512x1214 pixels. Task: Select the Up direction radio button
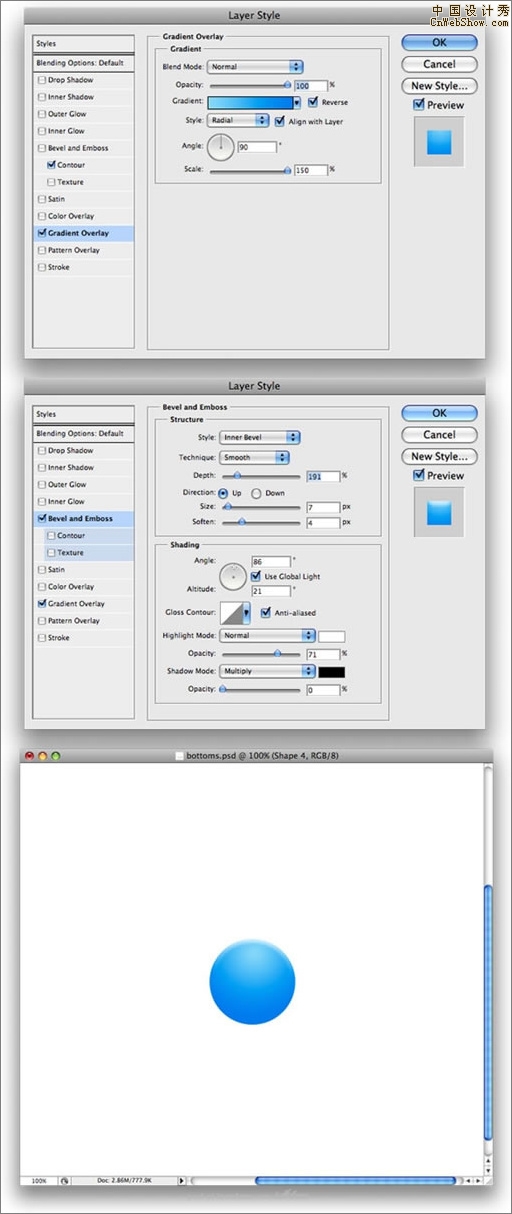tap(222, 493)
